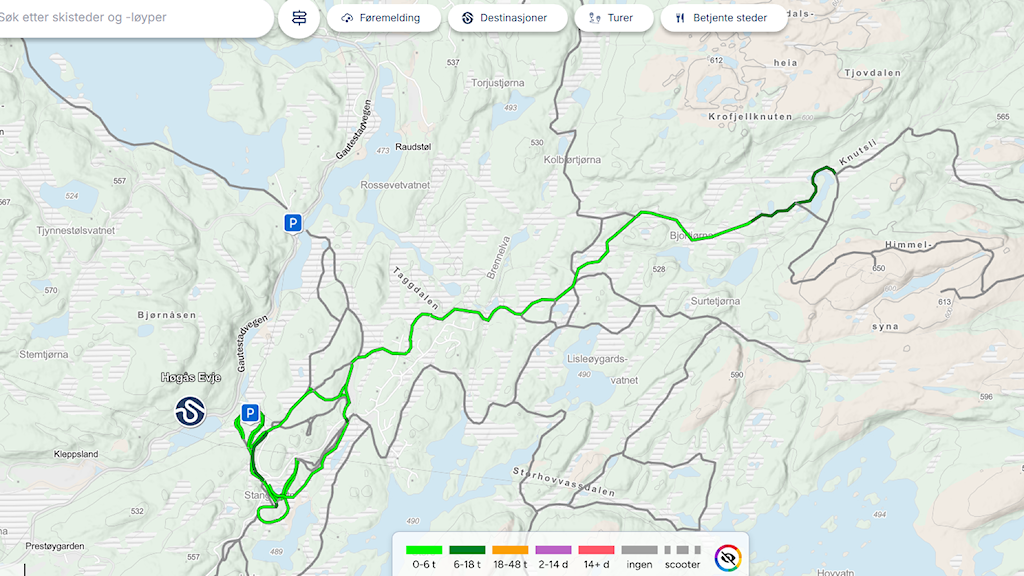The image size is (1024, 576).
Task: Toggle the scooter track legend item
Action: [682, 557]
